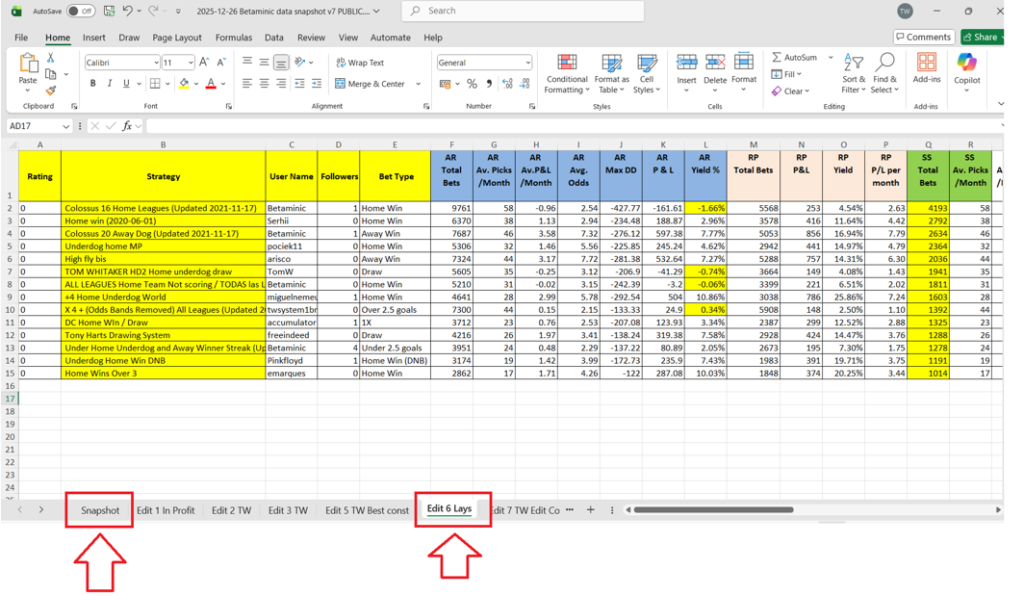The width and height of the screenshot is (1024, 596).
Task: Open the General number format dropdown
Action: (x=526, y=62)
